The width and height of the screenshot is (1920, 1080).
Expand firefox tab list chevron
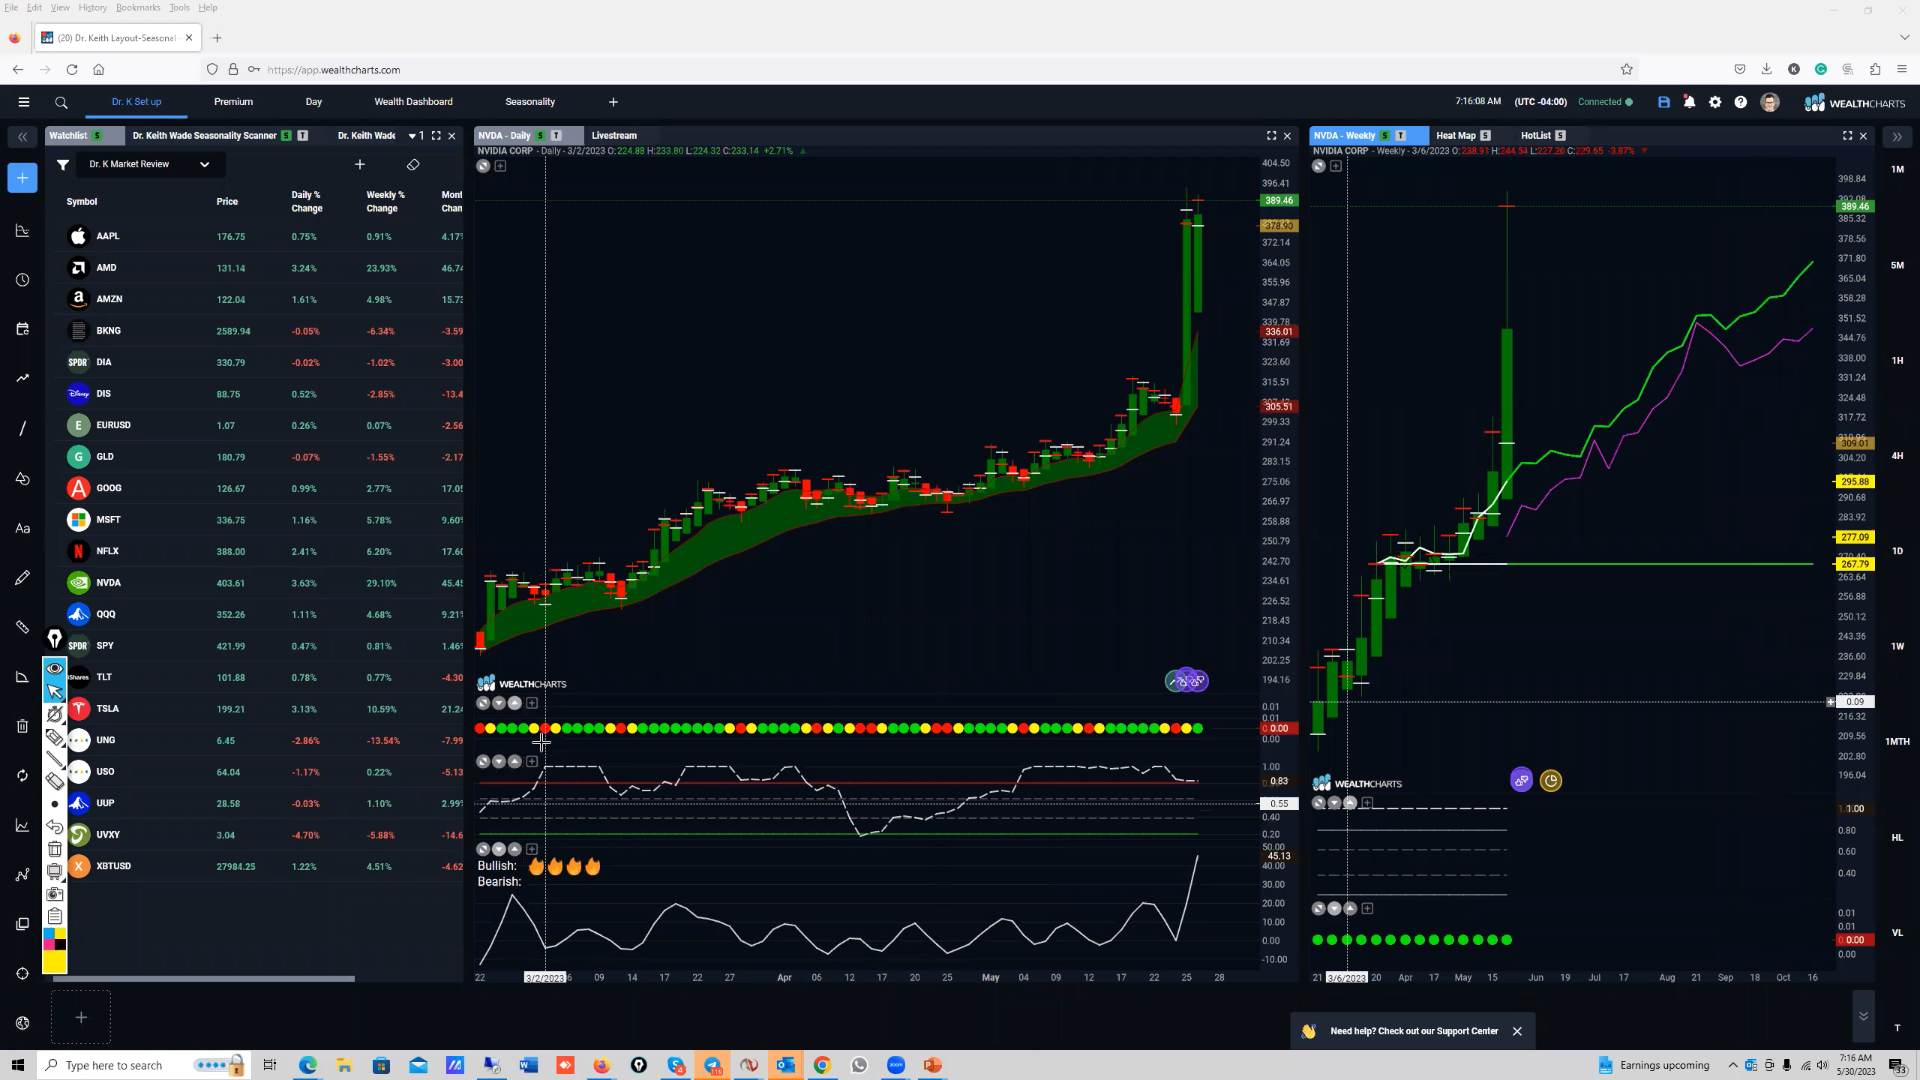[x=1904, y=38]
